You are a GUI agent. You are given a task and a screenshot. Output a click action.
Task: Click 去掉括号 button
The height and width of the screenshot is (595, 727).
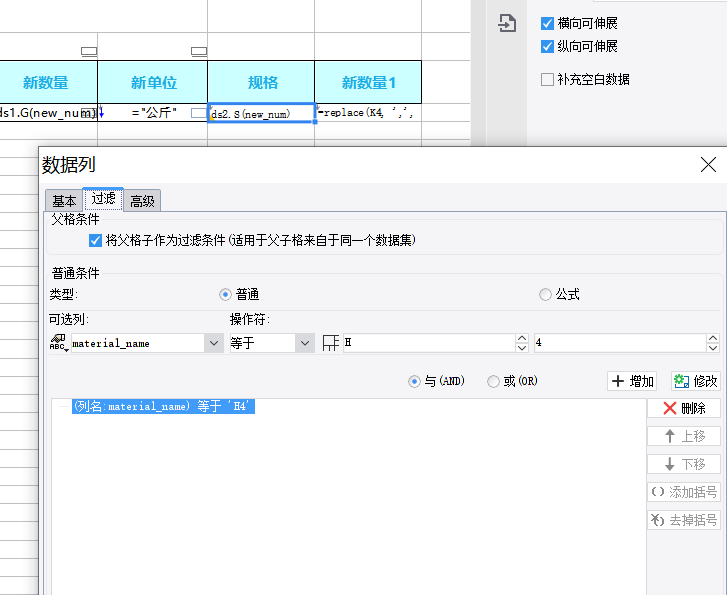pyautogui.click(x=684, y=520)
